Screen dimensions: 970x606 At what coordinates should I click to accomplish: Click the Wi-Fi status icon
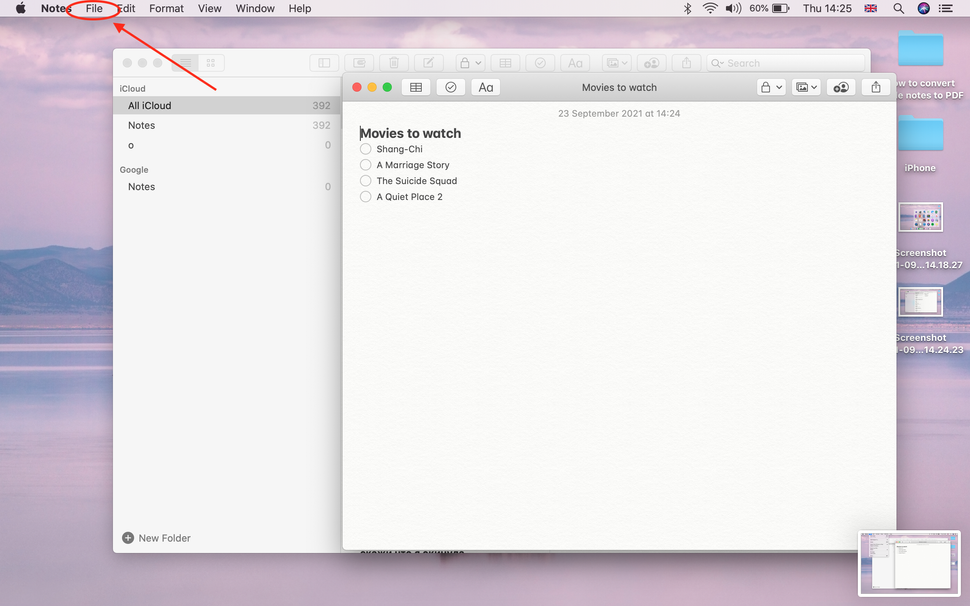click(x=710, y=9)
